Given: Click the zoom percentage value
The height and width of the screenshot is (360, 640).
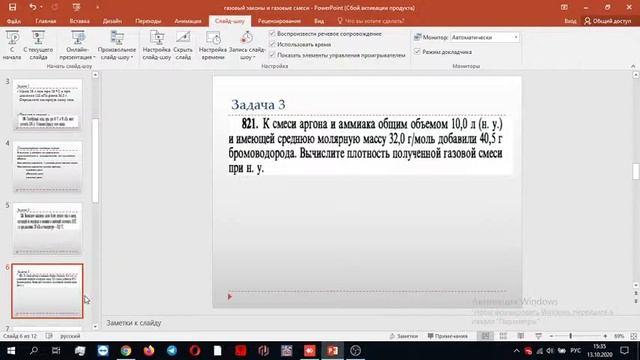Looking at the screenshot, I should pos(619,336).
